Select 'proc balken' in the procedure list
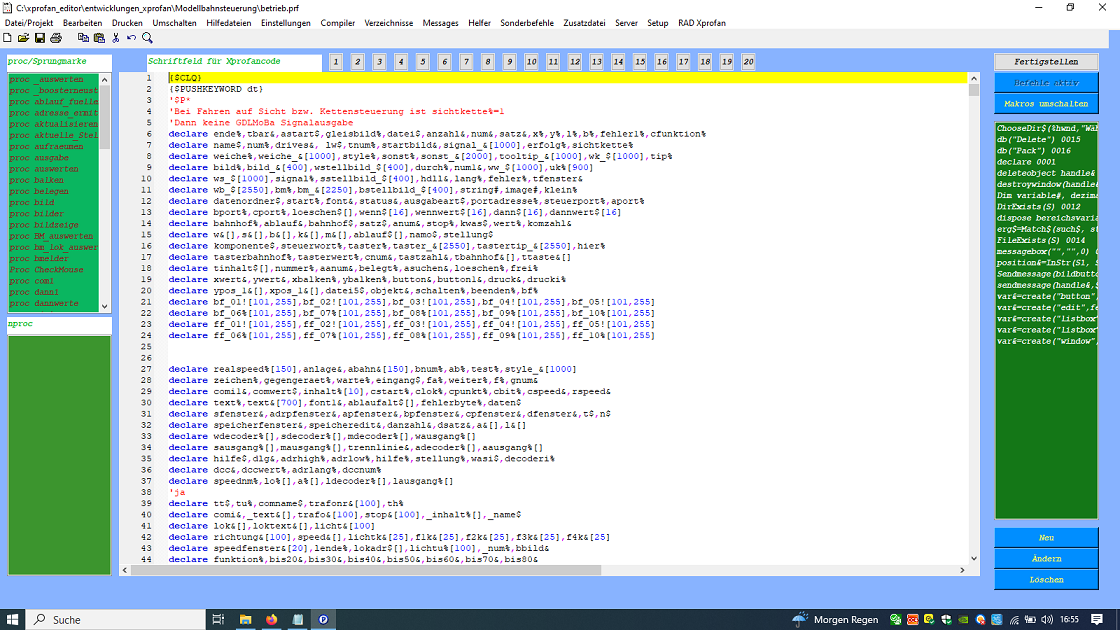The height and width of the screenshot is (630, 1120). [54, 180]
